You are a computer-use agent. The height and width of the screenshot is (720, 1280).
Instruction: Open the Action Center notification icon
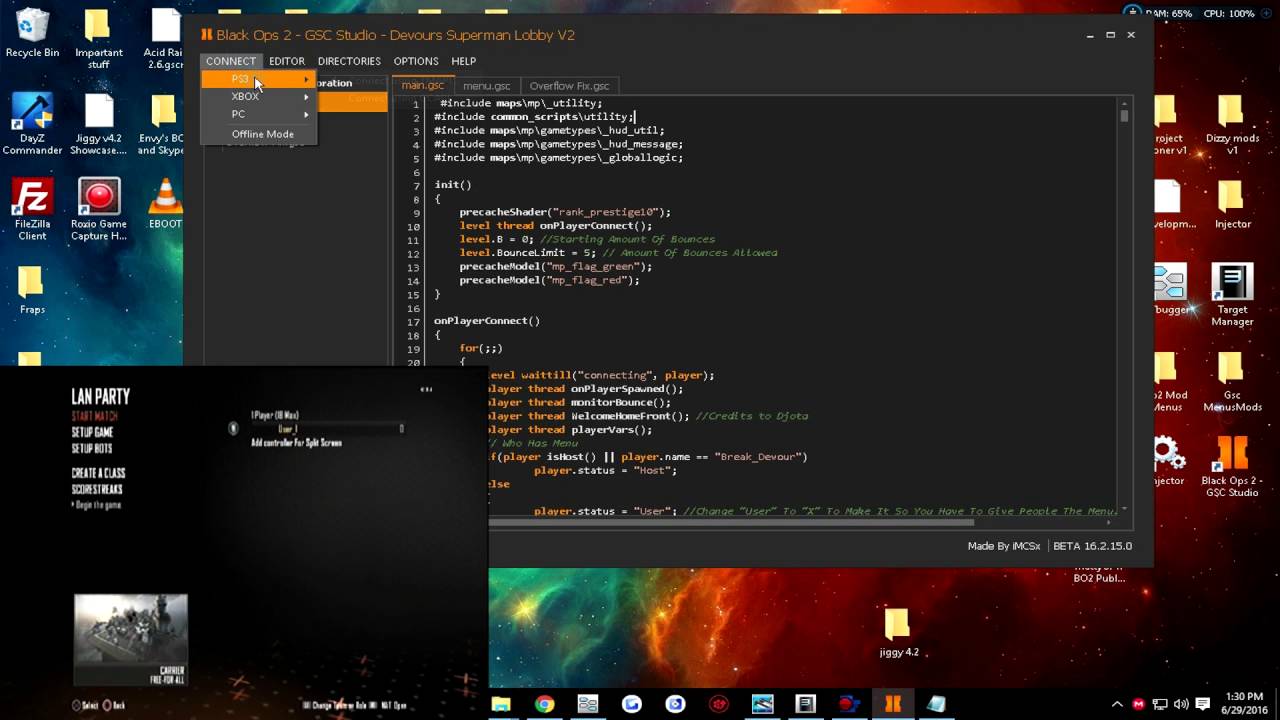tap(1203, 704)
